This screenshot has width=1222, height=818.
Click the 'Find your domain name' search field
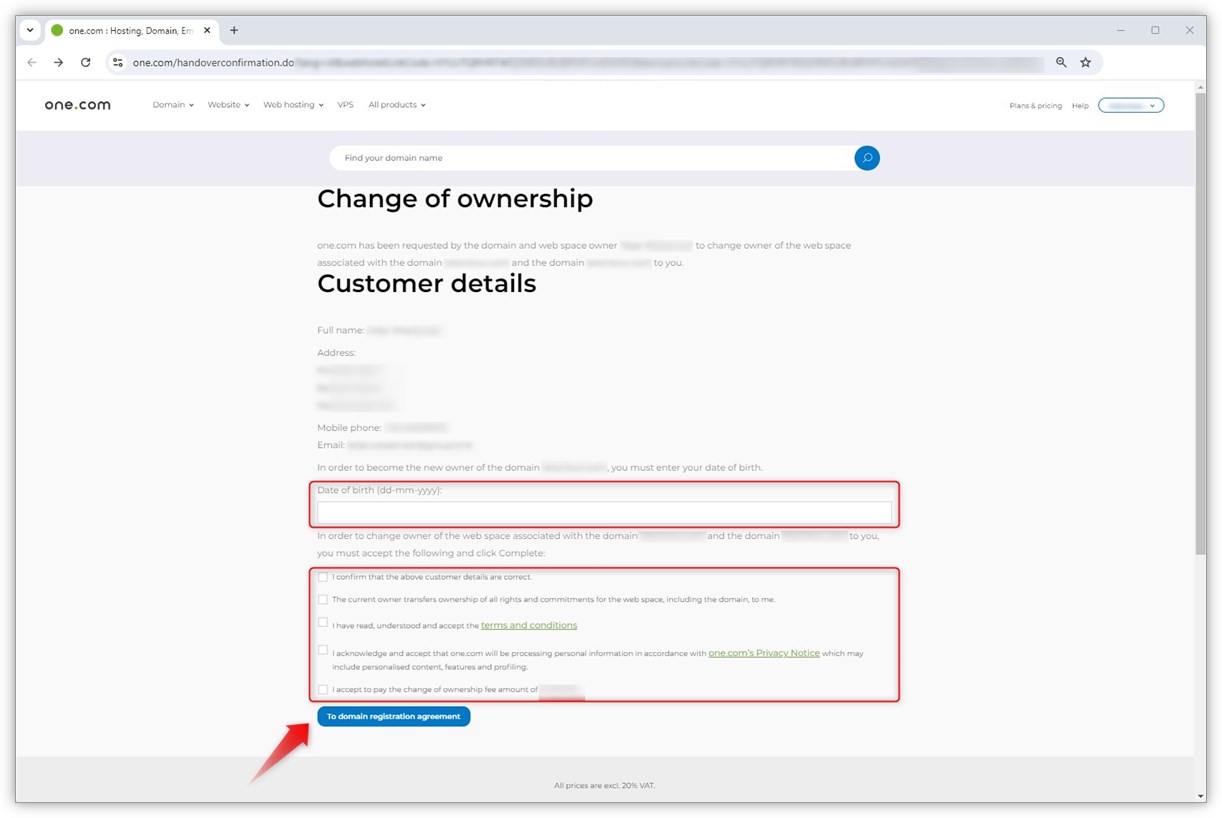[x=592, y=158]
